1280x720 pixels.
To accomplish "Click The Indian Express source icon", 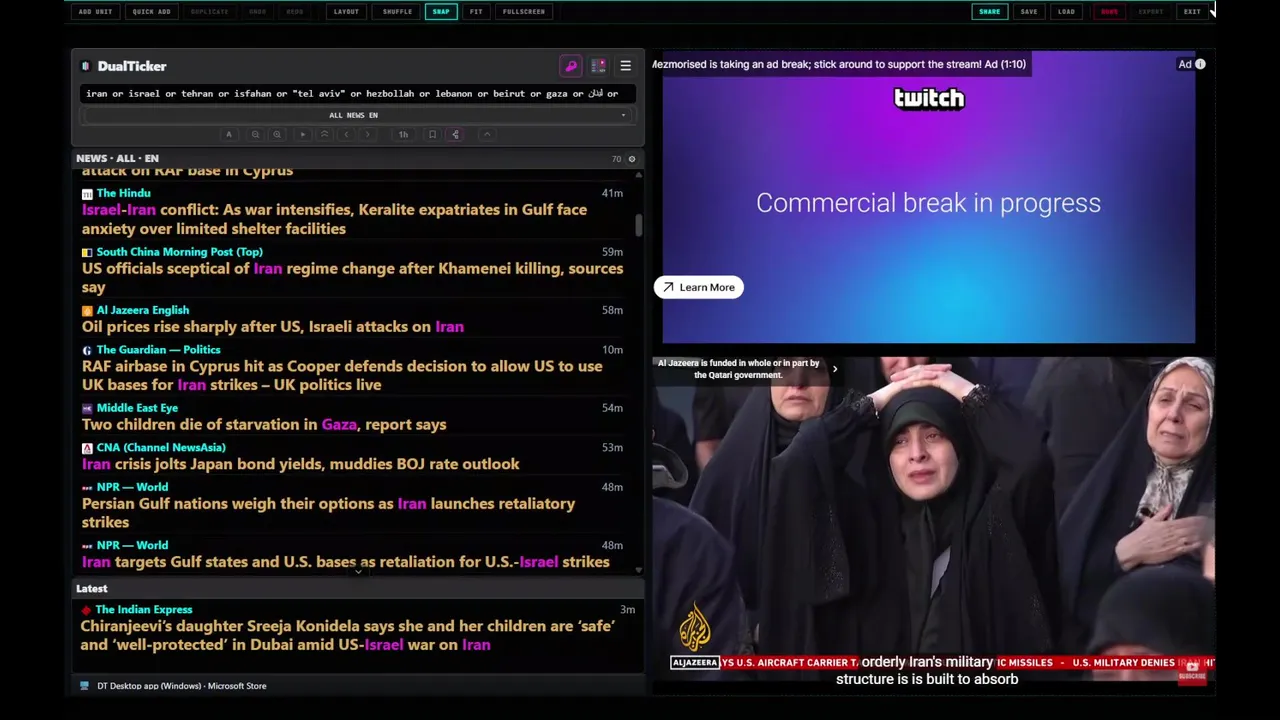I will 86,610.
